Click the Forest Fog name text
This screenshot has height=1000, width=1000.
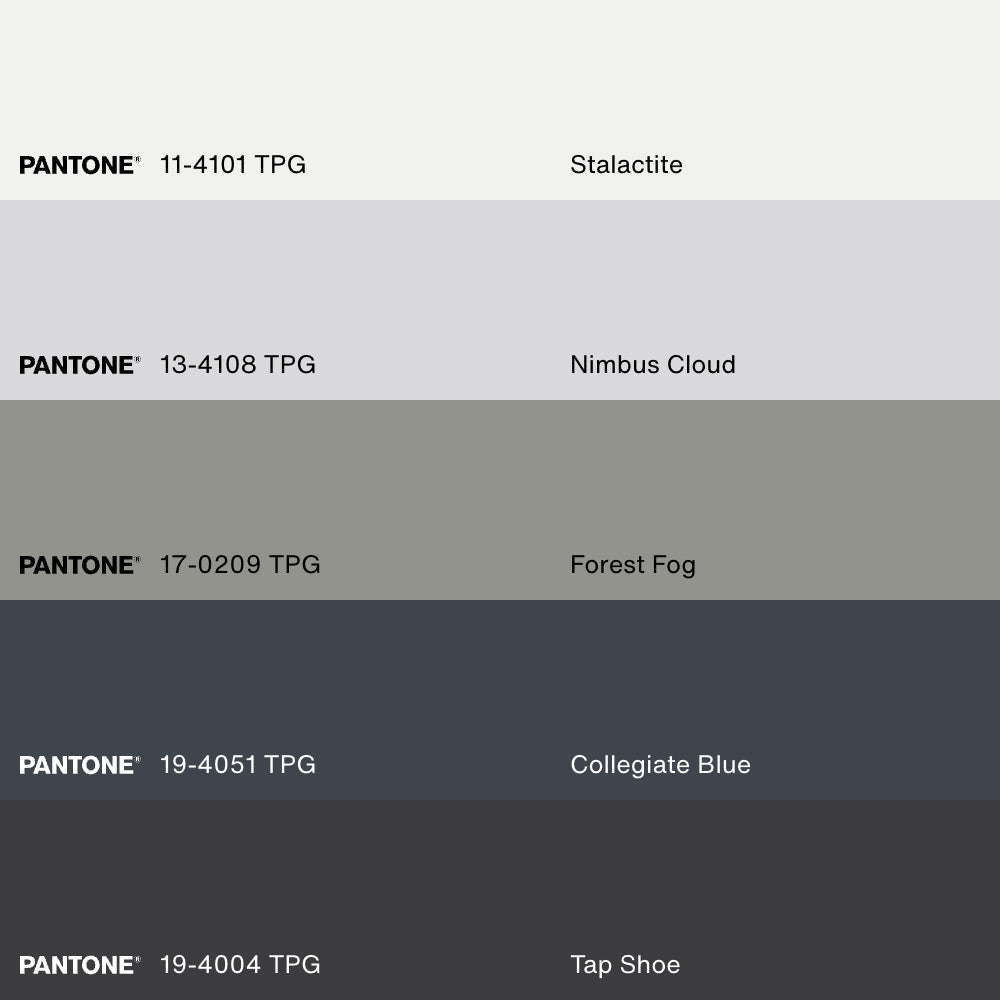(633, 565)
